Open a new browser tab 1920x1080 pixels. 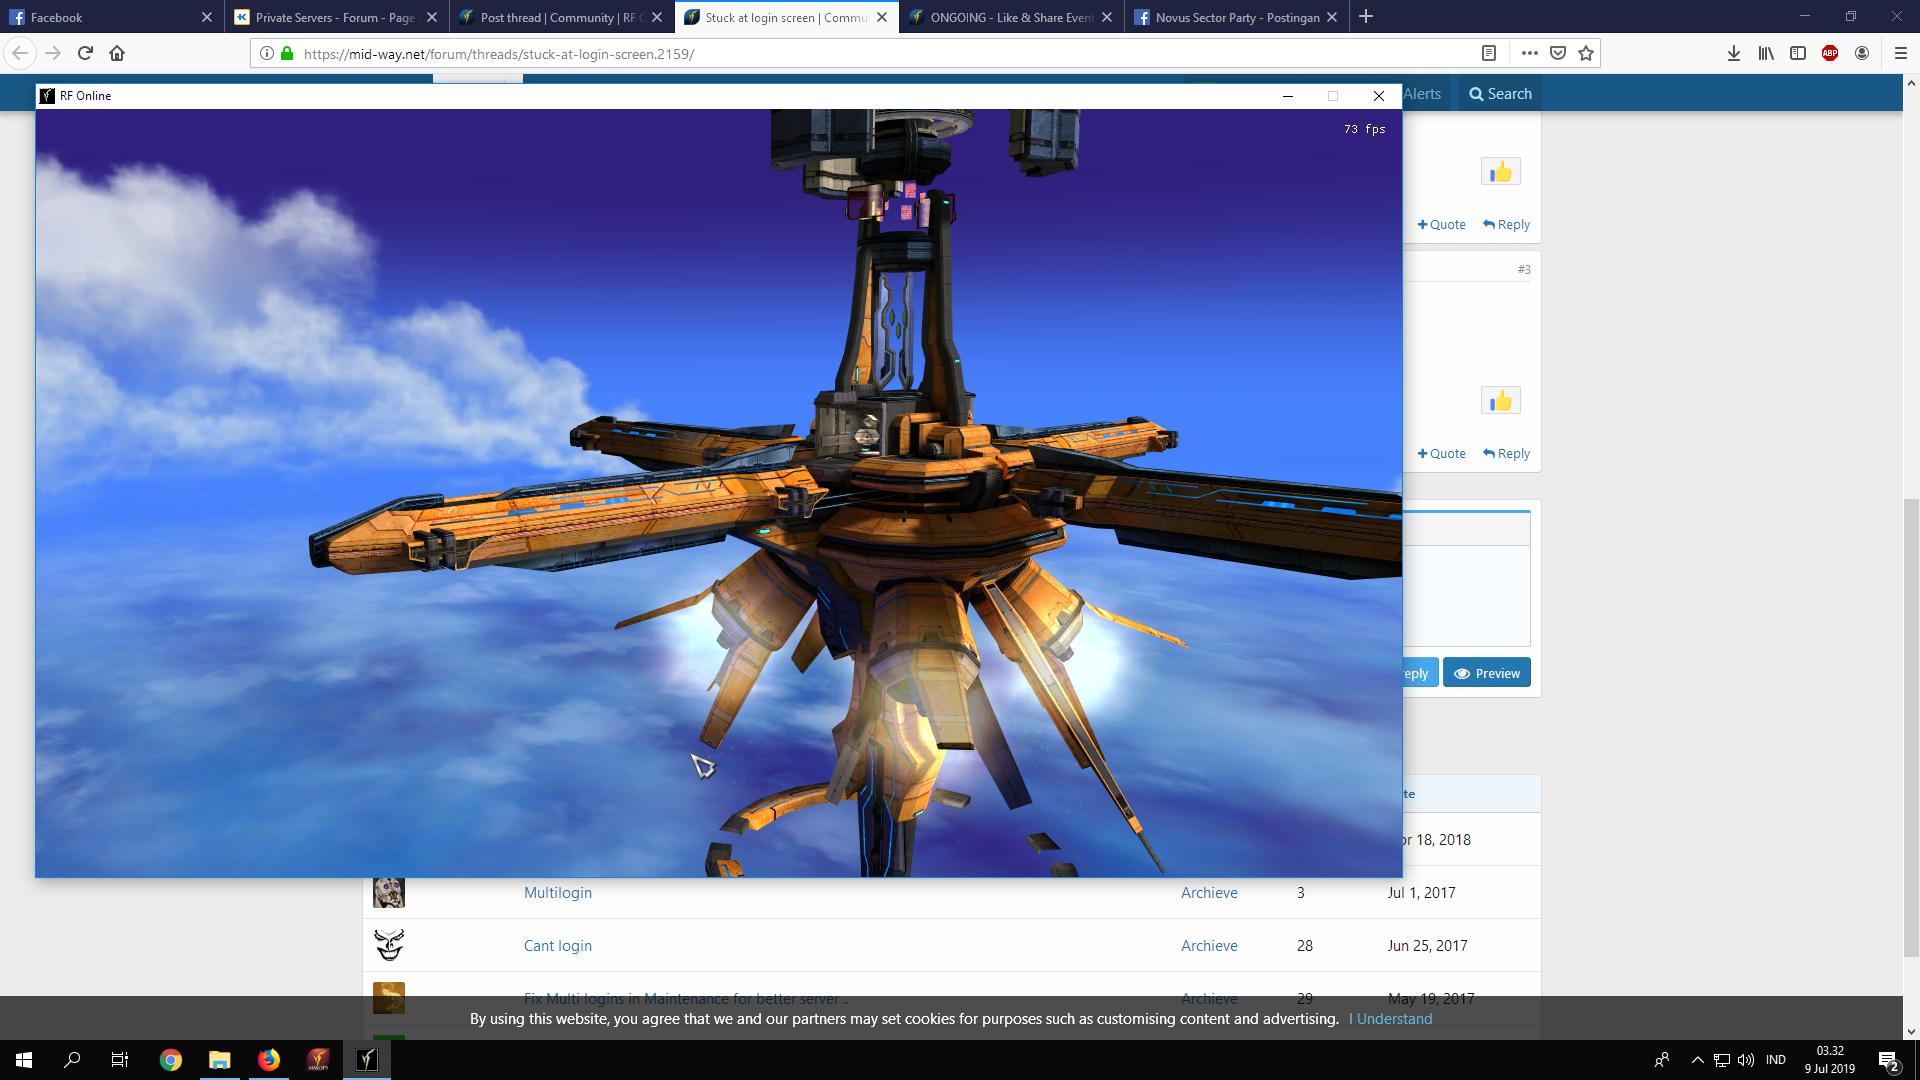1366,16
